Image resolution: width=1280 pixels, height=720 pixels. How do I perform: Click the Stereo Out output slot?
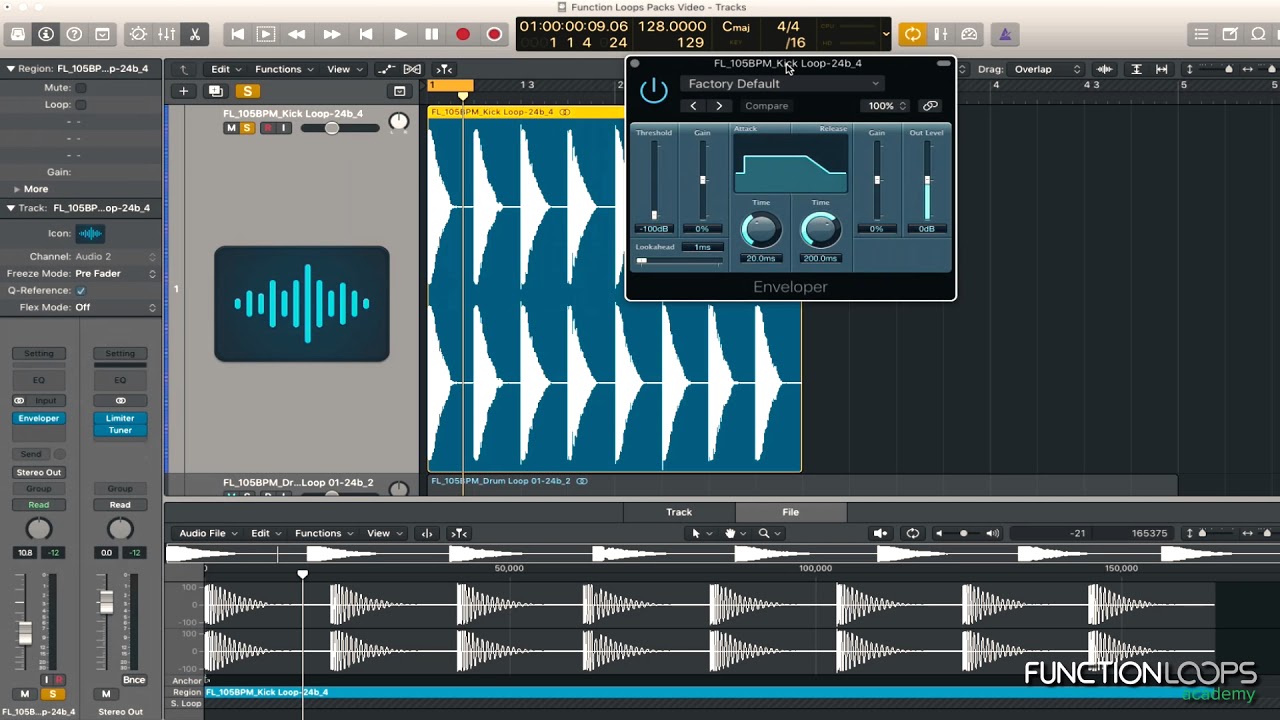(x=39, y=472)
